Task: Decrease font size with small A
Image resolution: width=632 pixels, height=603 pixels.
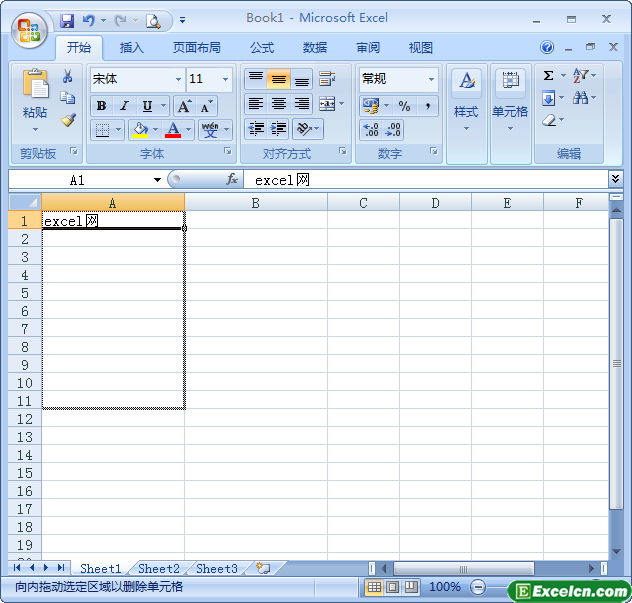Action: tap(206, 106)
